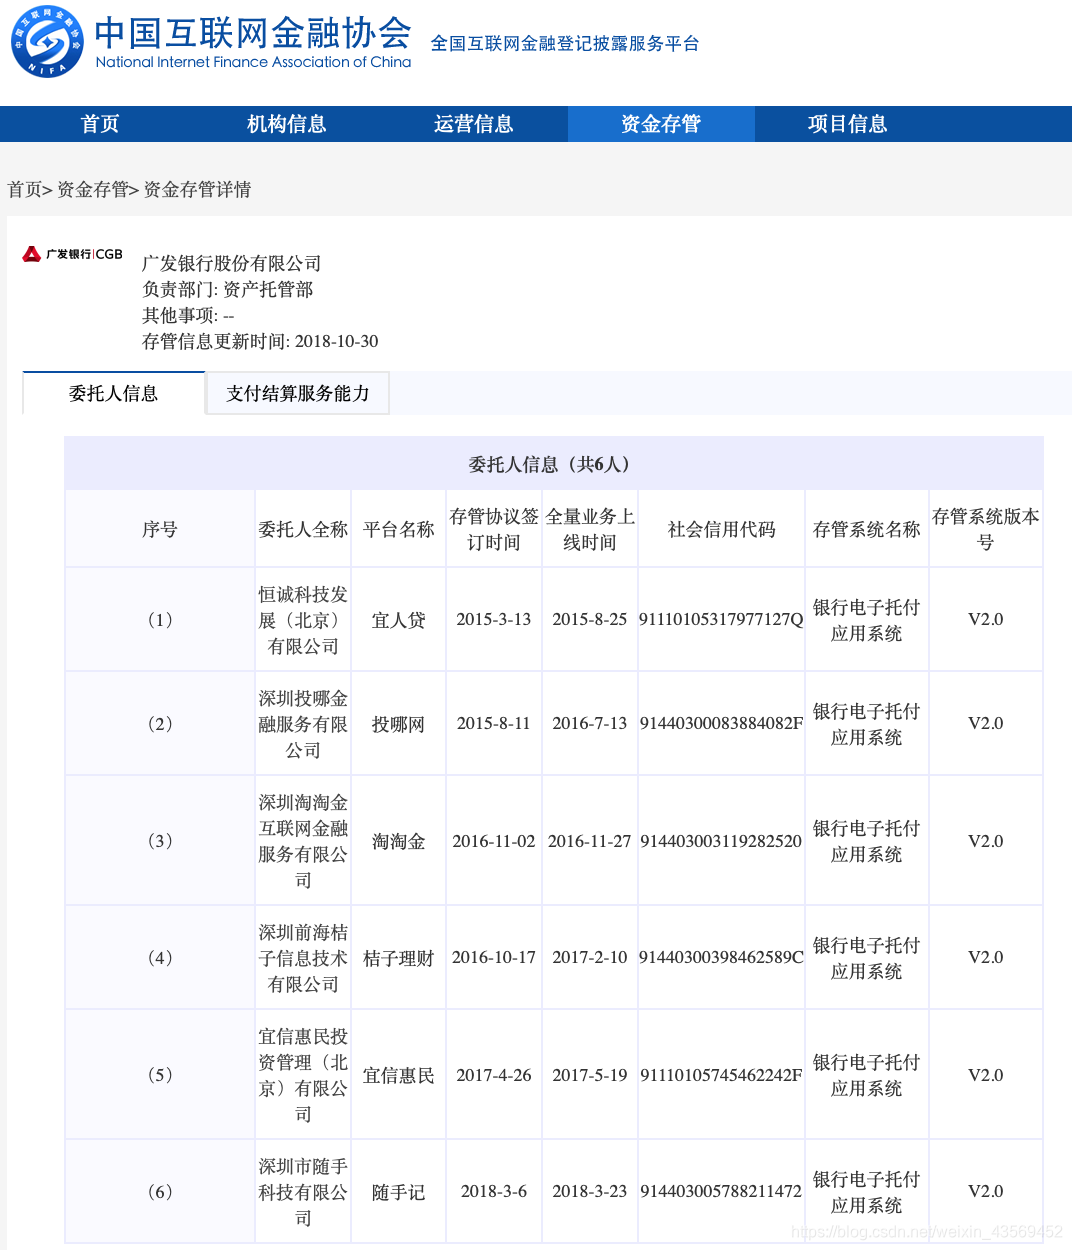This screenshot has width=1072, height=1250.
Task: Open the 机构信息 navigation menu item
Action: tap(287, 124)
